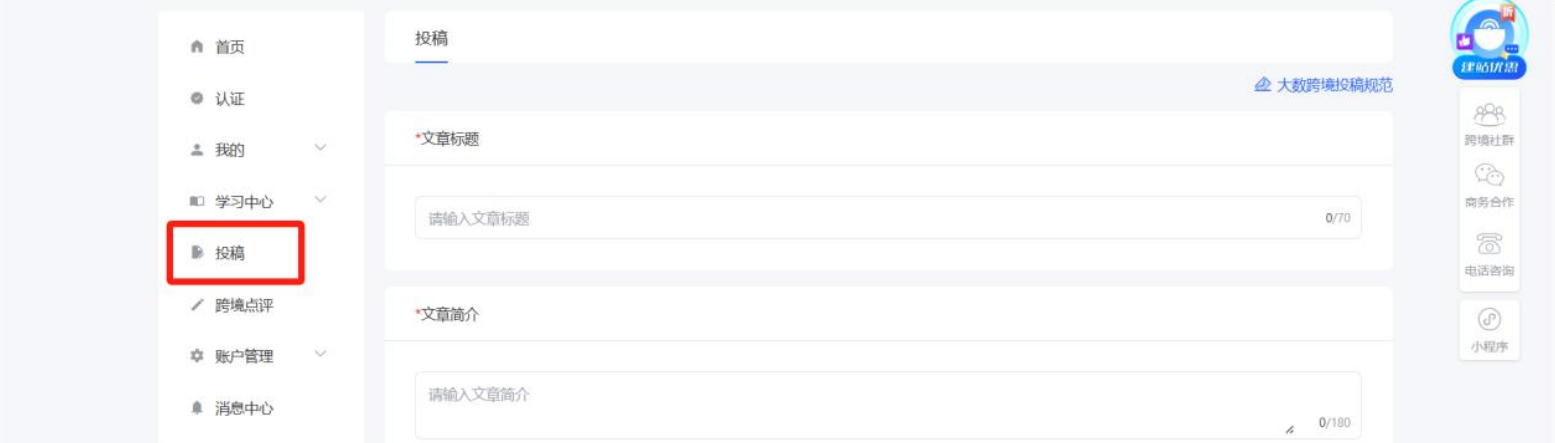The width and height of the screenshot is (1555, 443).
Task: Click the book icon beside 学习中心
Action: 196,202
